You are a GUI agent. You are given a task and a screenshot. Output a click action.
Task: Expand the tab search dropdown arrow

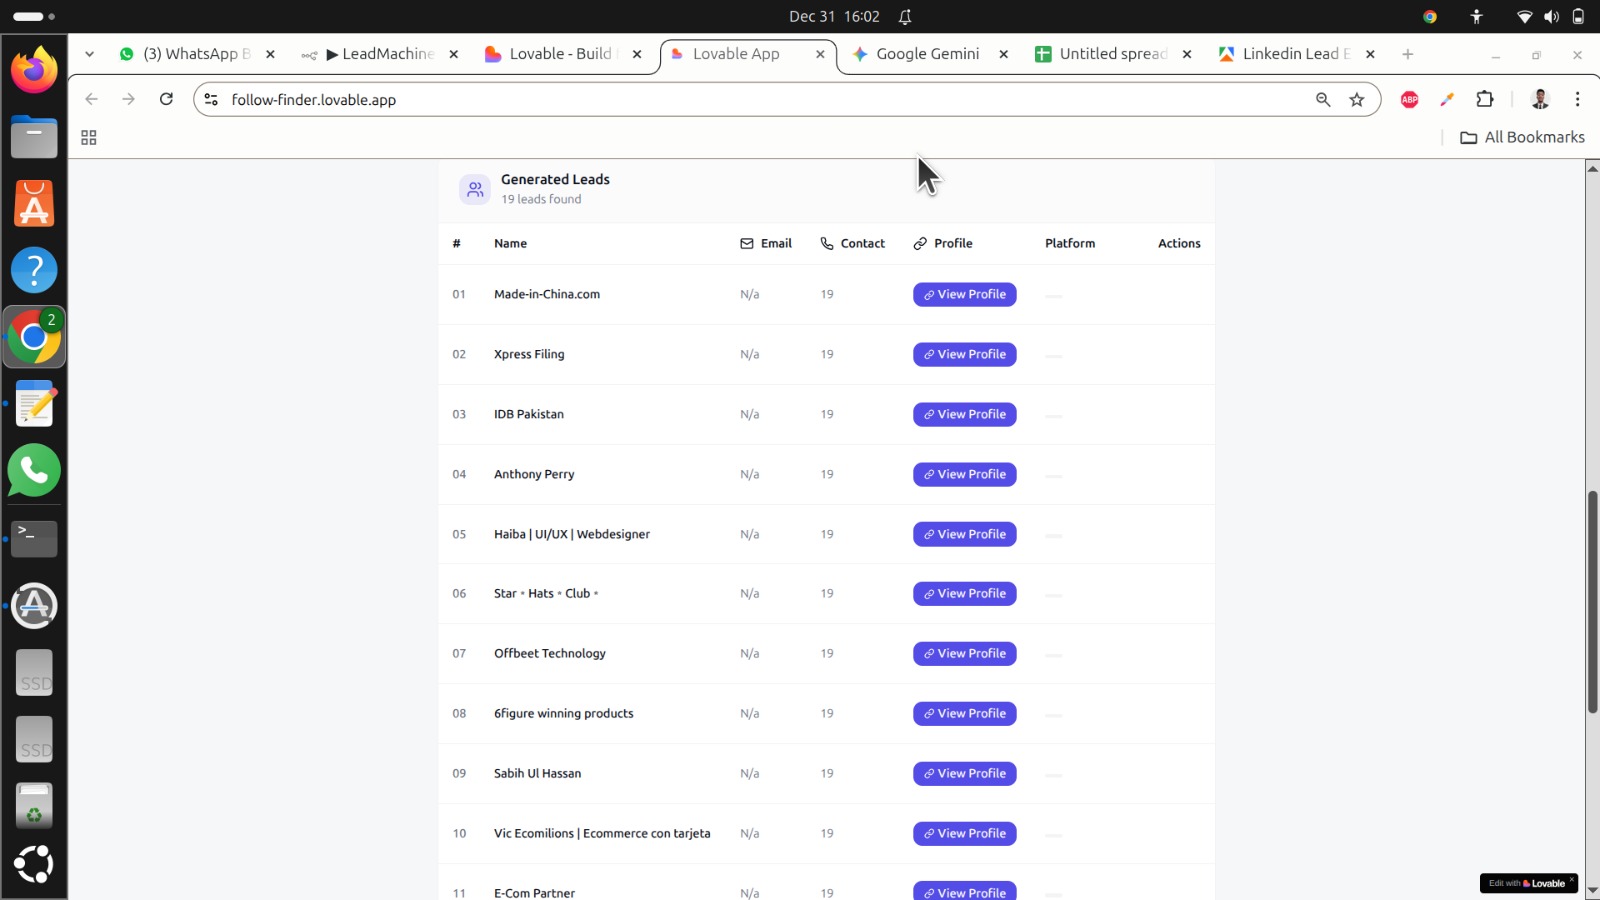[x=89, y=54]
